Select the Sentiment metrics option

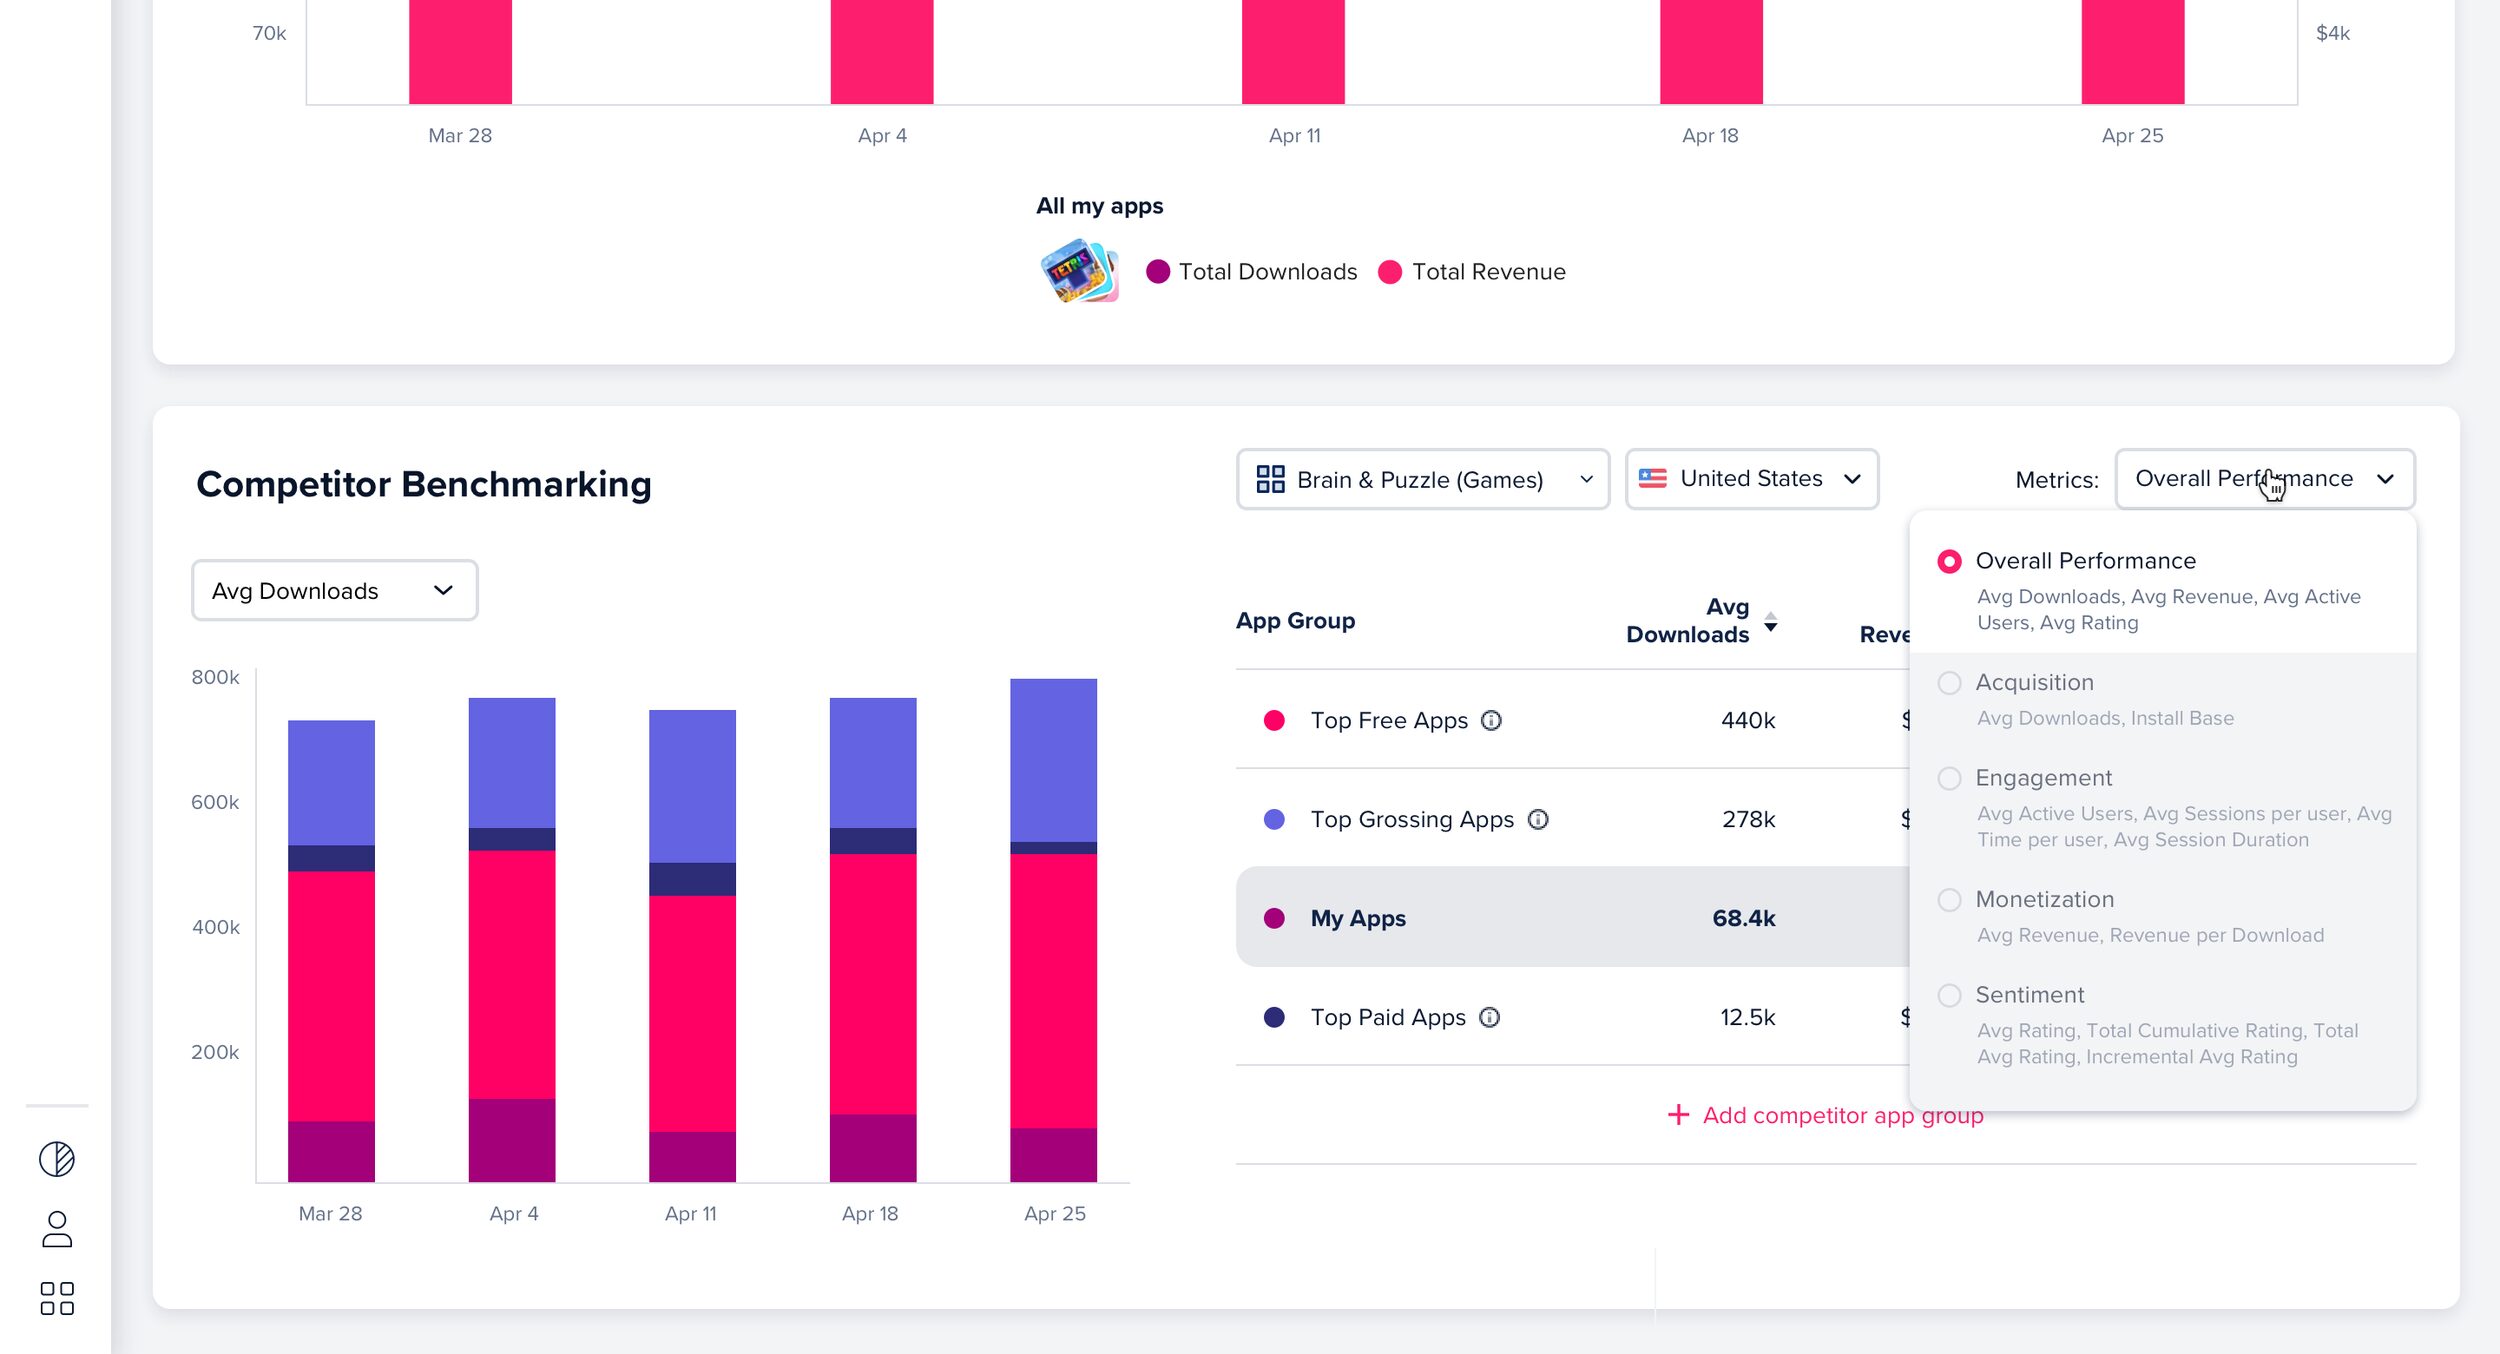[1949, 995]
